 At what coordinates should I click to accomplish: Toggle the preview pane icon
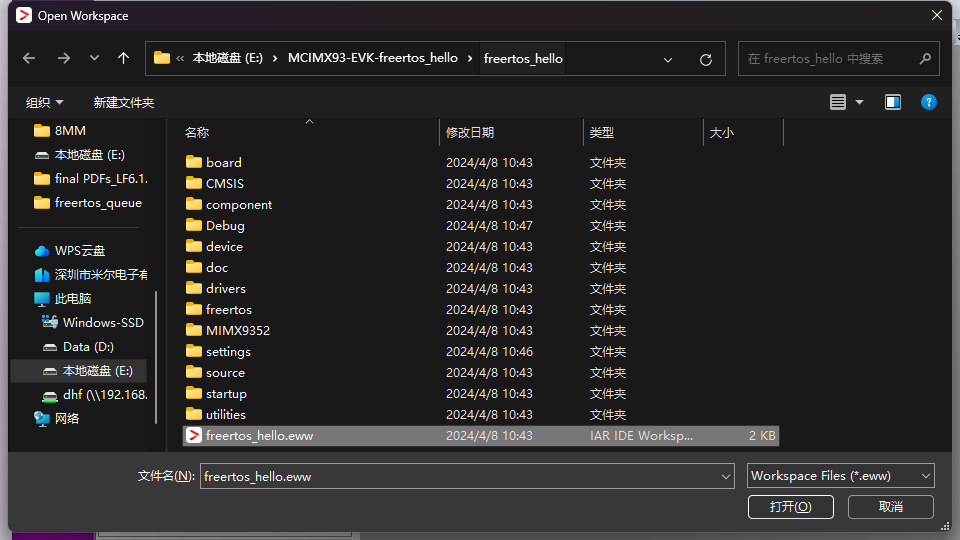click(x=893, y=102)
